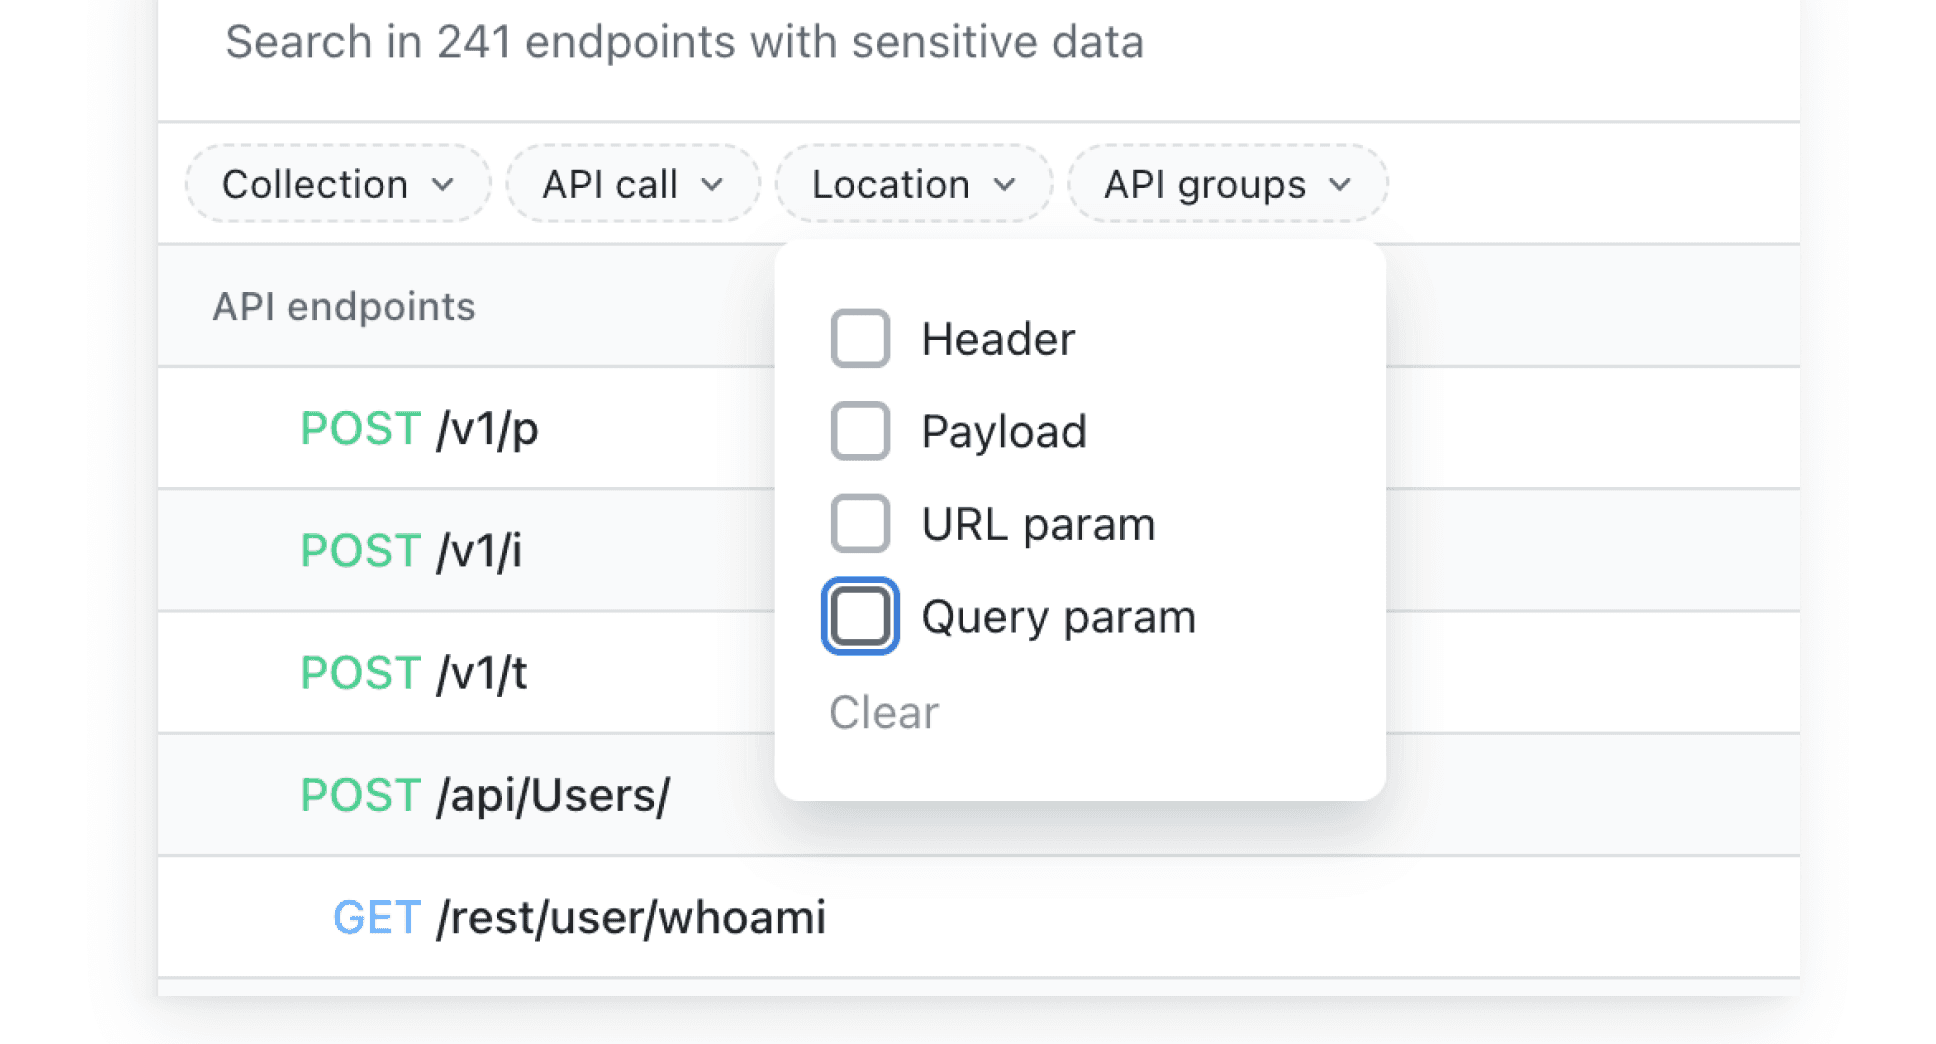Viewport: 1936px width, 1044px height.
Task: Open the POST /api/Users/ endpoint
Action: pyautogui.click(x=485, y=795)
